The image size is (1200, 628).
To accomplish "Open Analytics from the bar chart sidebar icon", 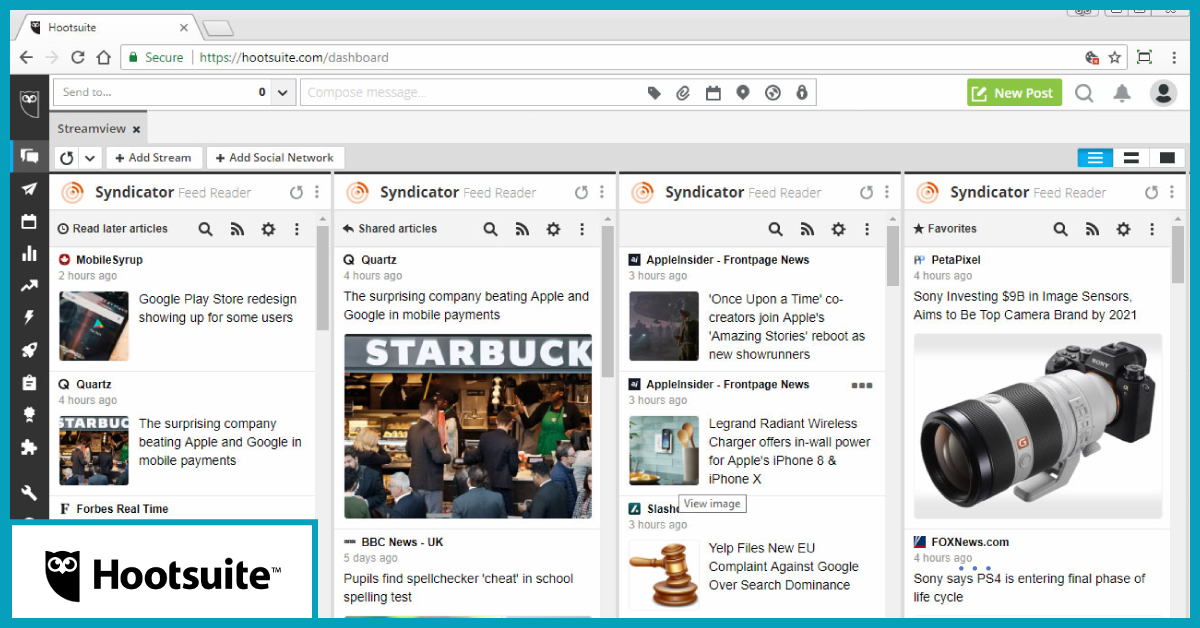I will 29,253.
